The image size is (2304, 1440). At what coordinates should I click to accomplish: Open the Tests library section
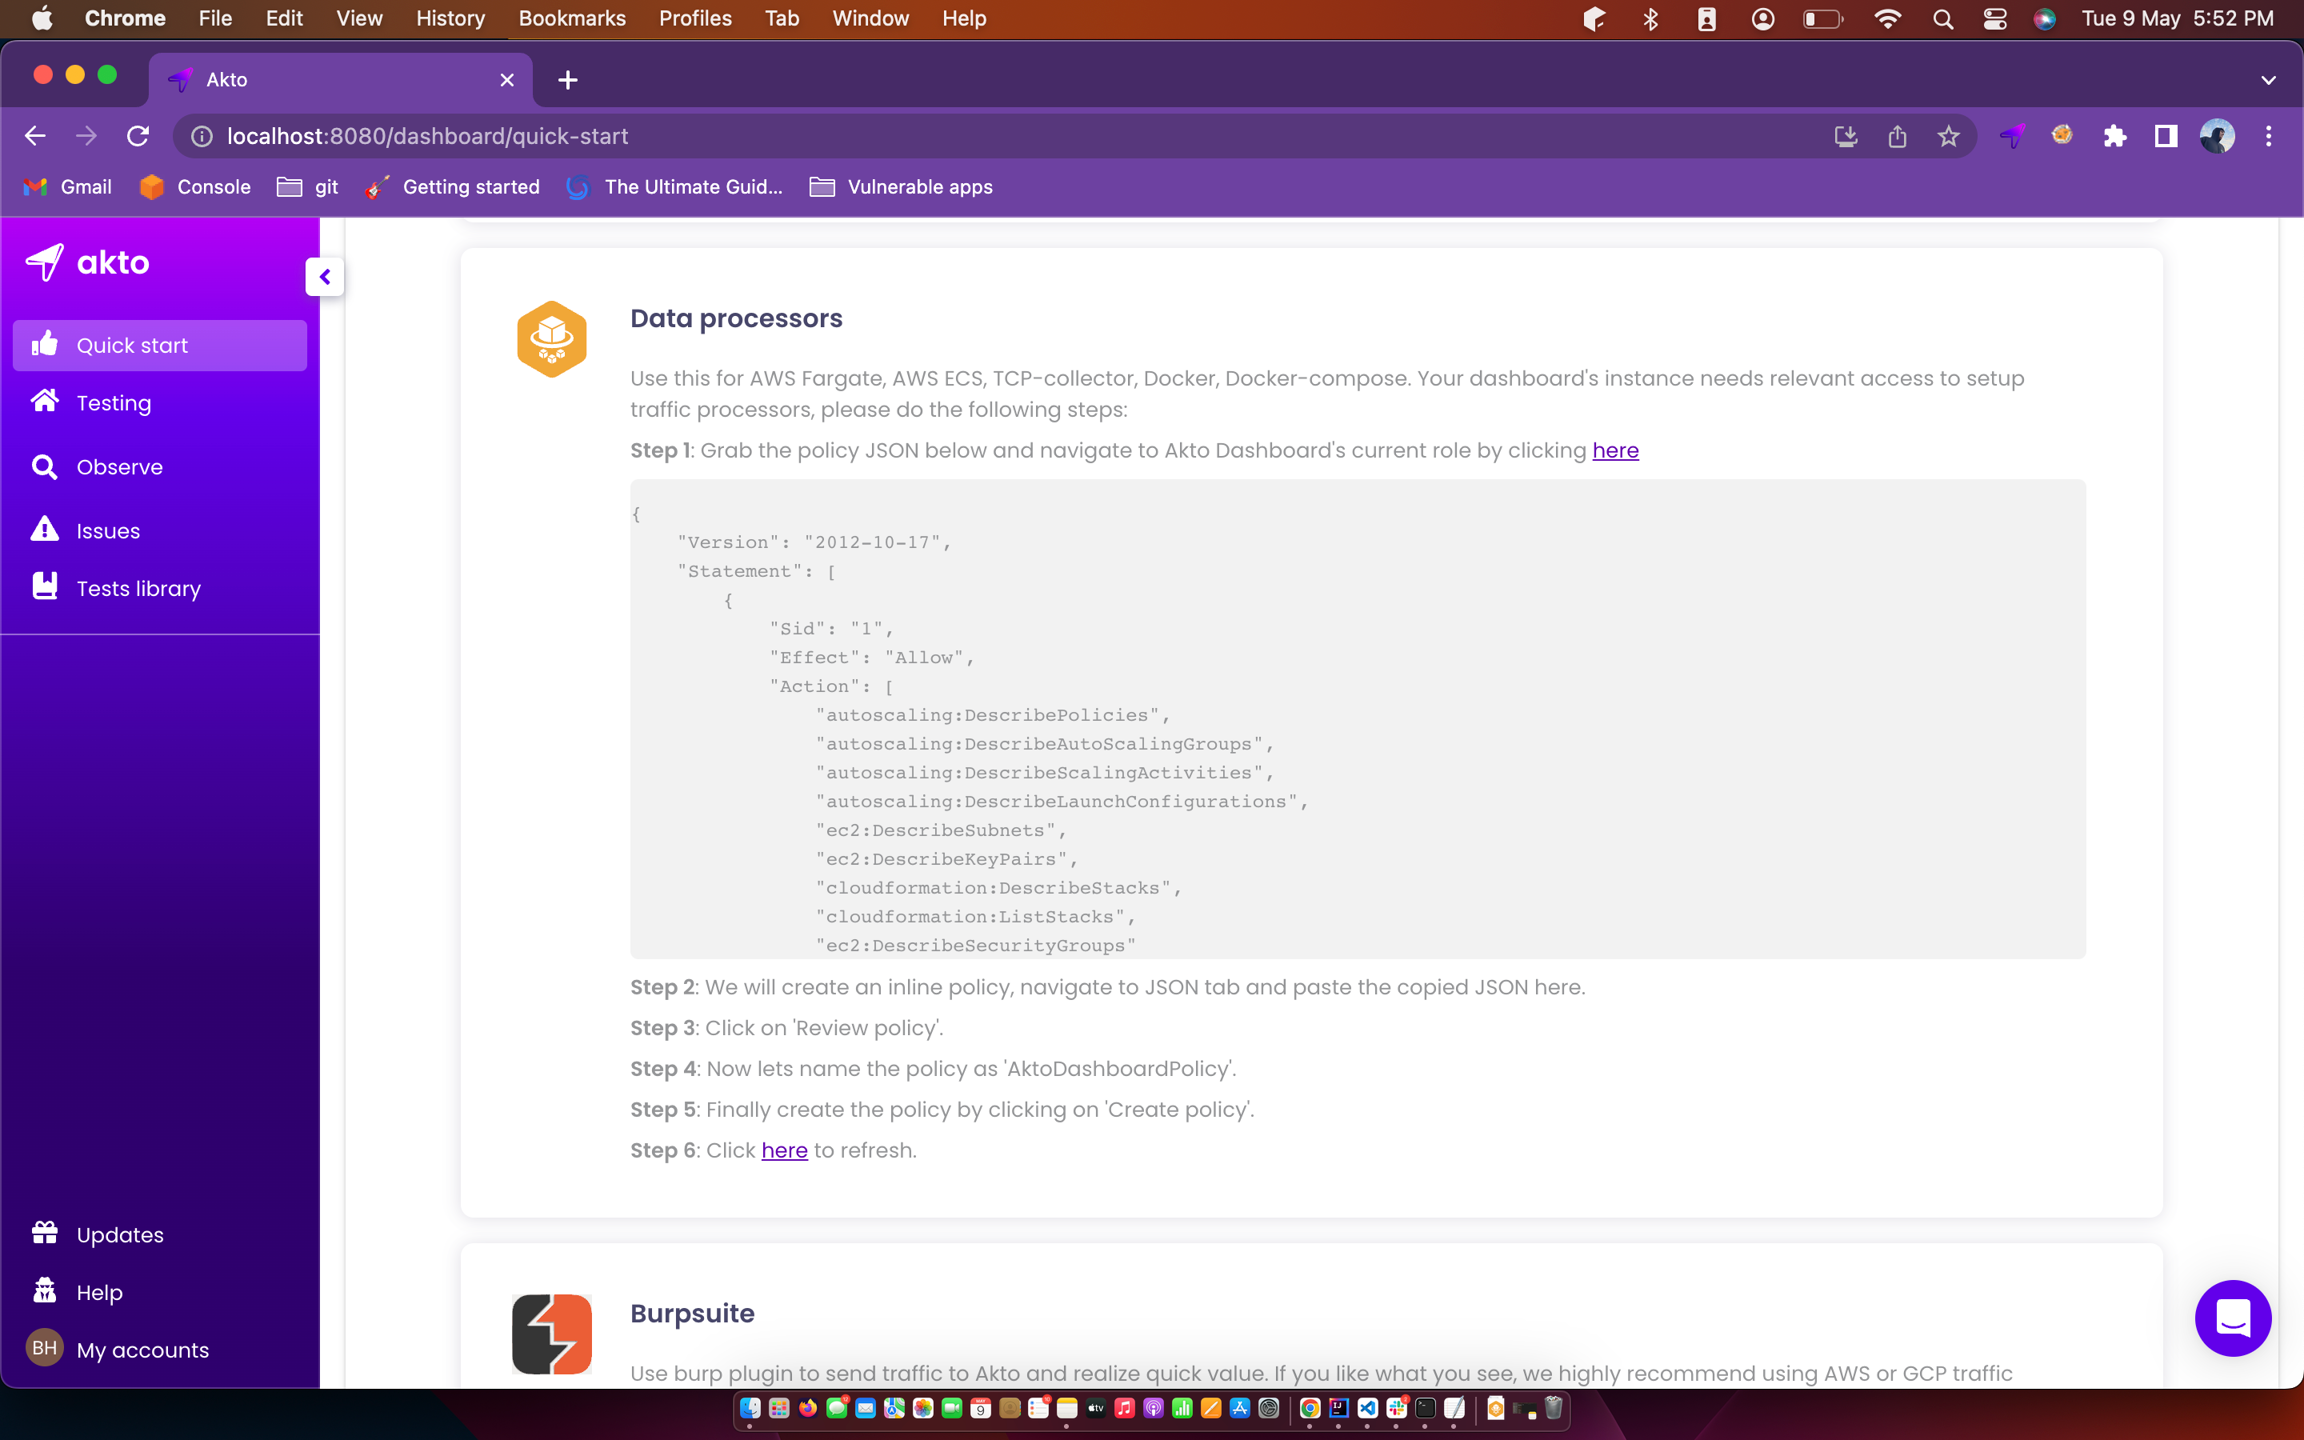point(137,589)
